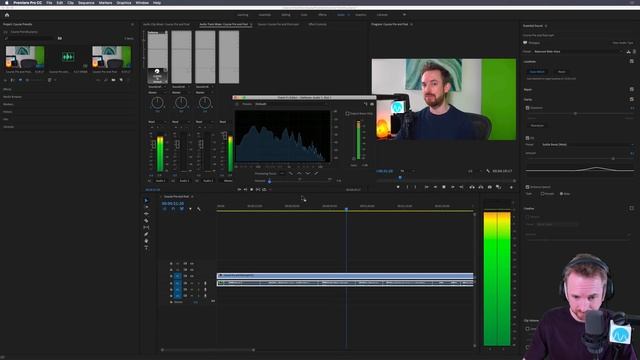This screenshot has height=360, width=640.
Task: Adjust the EQ Amount slider handle
Action: (x=613, y=158)
